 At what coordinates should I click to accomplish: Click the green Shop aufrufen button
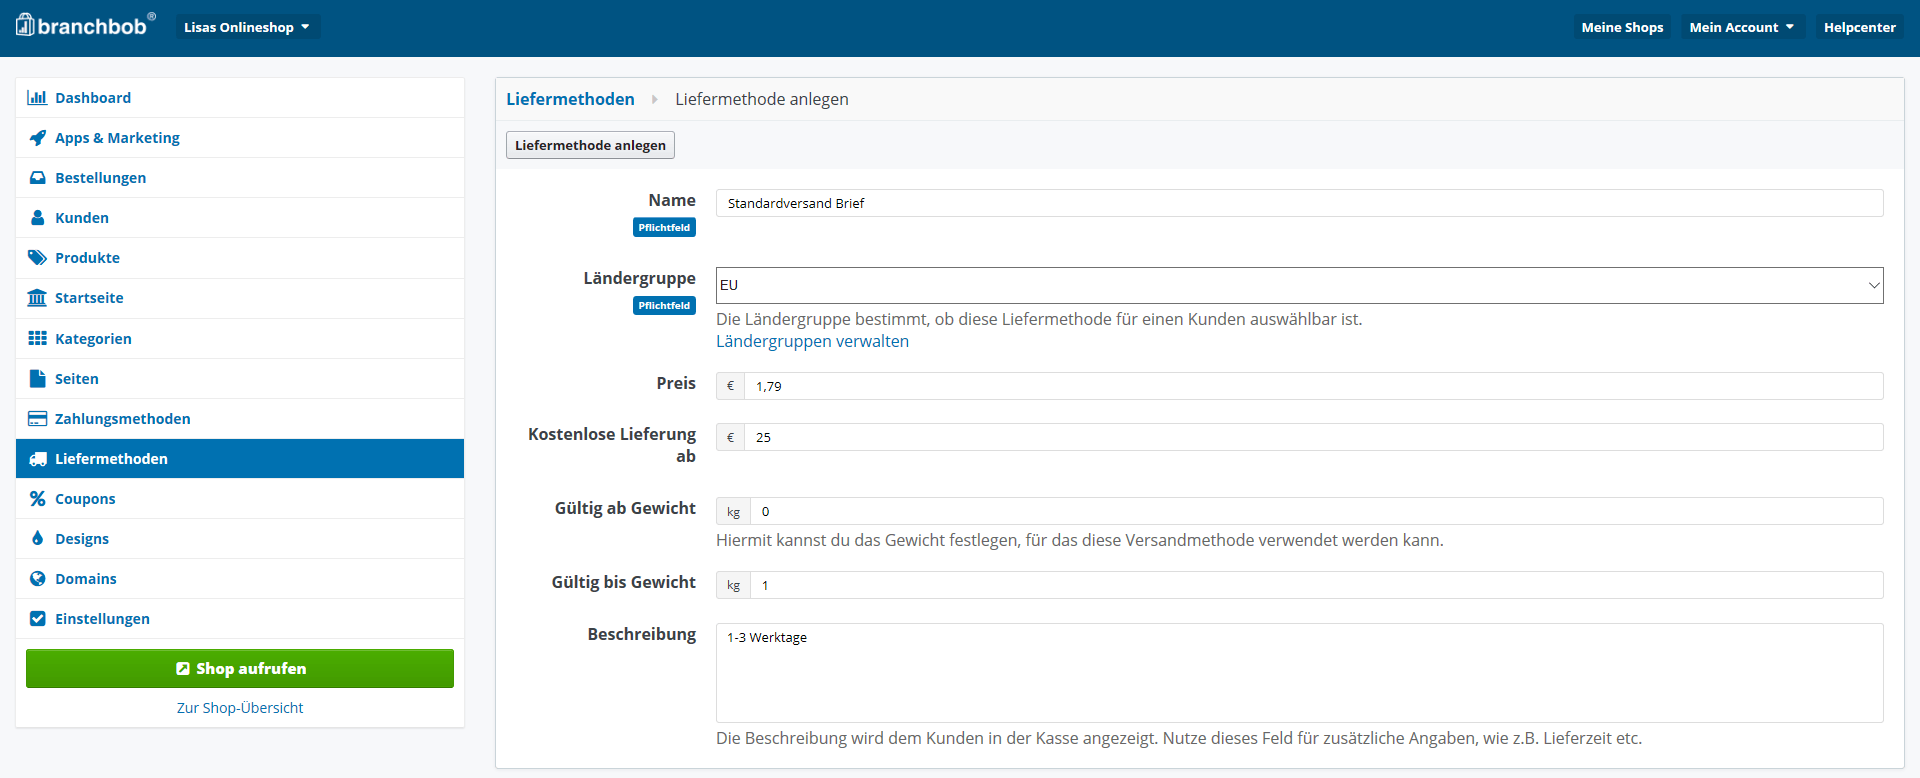pos(240,668)
